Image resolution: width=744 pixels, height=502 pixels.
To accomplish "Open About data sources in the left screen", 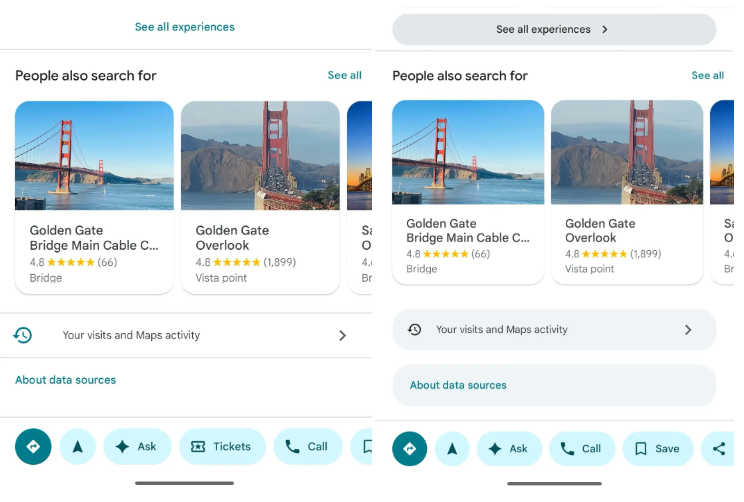I will [66, 380].
